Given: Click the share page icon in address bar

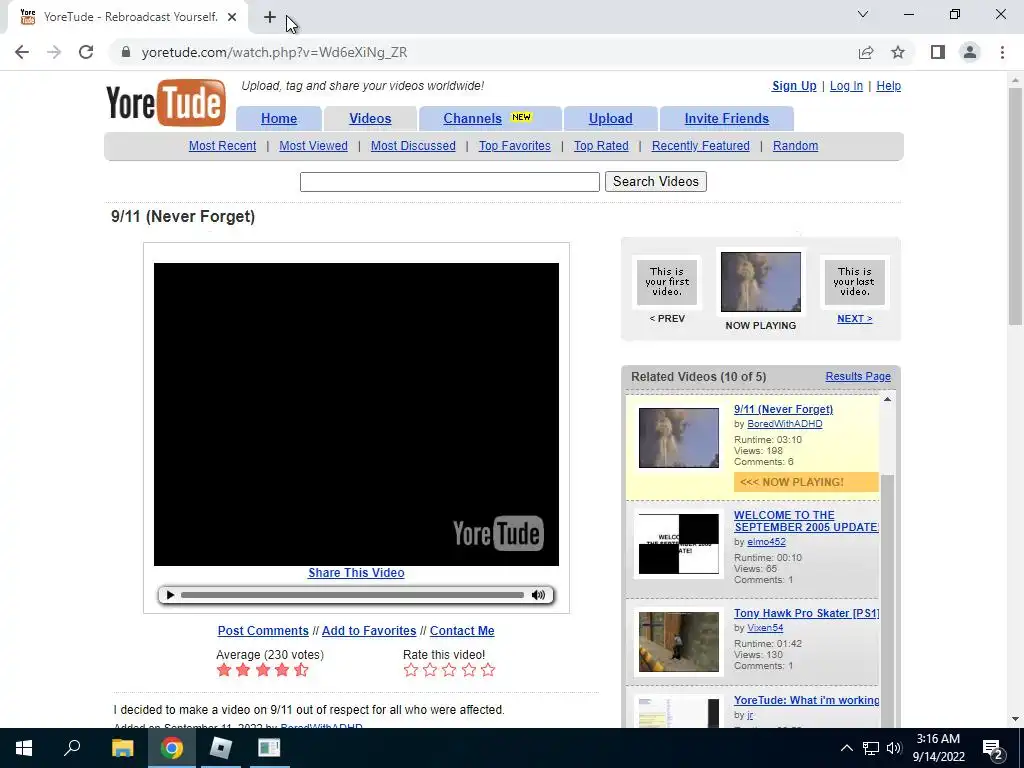Looking at the screenshot, I should [866, 52].
